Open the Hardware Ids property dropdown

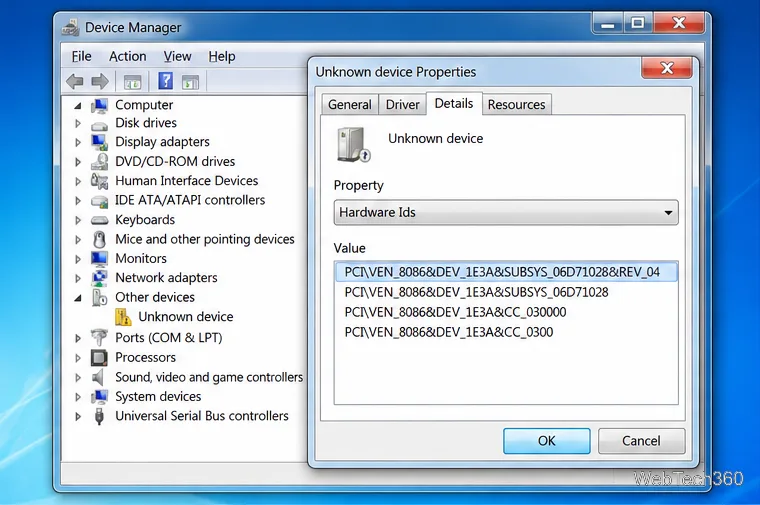pos(506,212)
